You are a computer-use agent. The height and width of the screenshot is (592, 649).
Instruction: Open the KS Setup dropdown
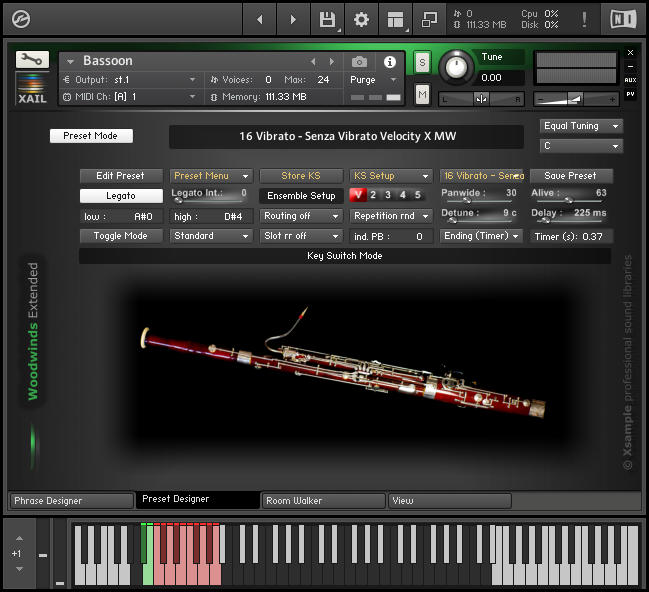point(391,176)
